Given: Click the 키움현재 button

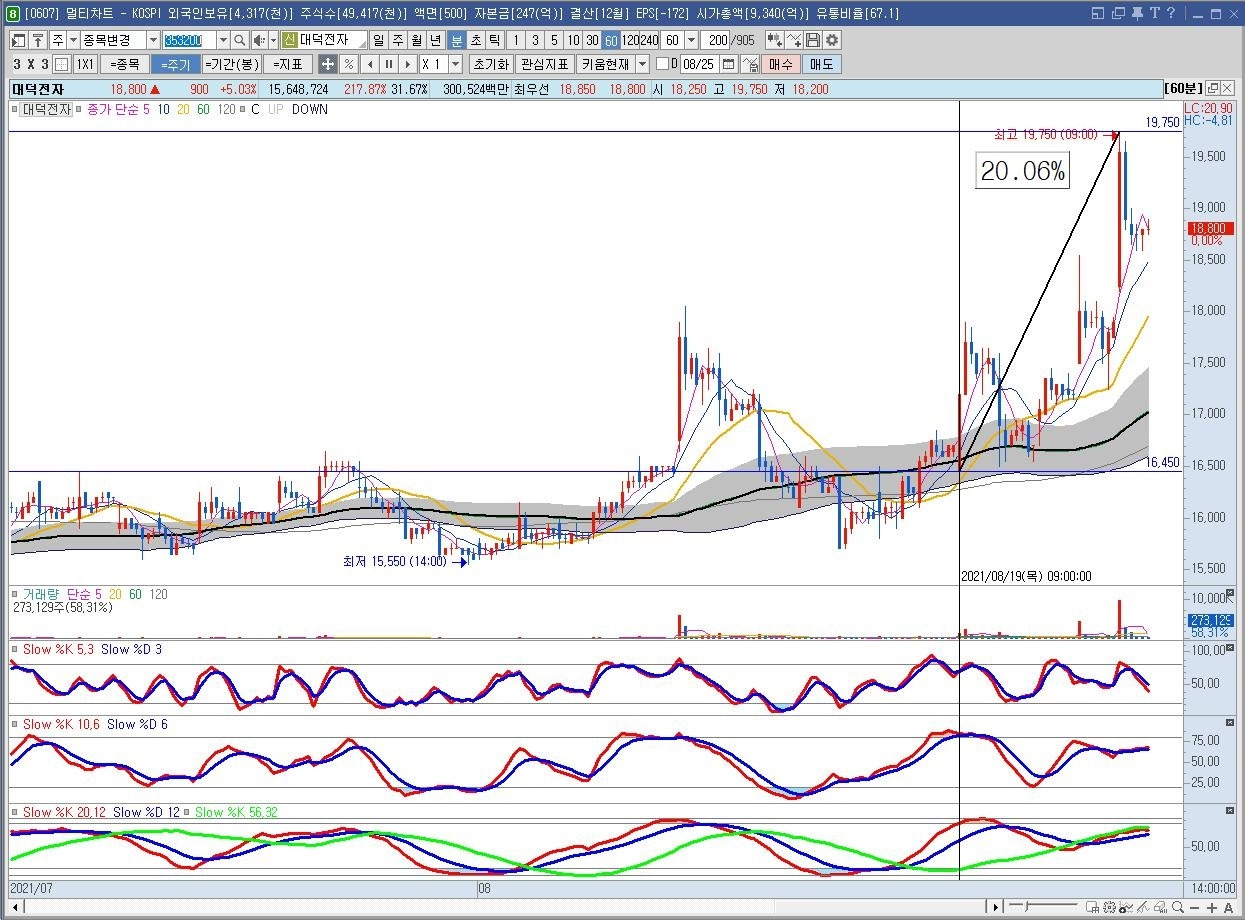Looking at the screenshot, I should (x=605, y=64).
